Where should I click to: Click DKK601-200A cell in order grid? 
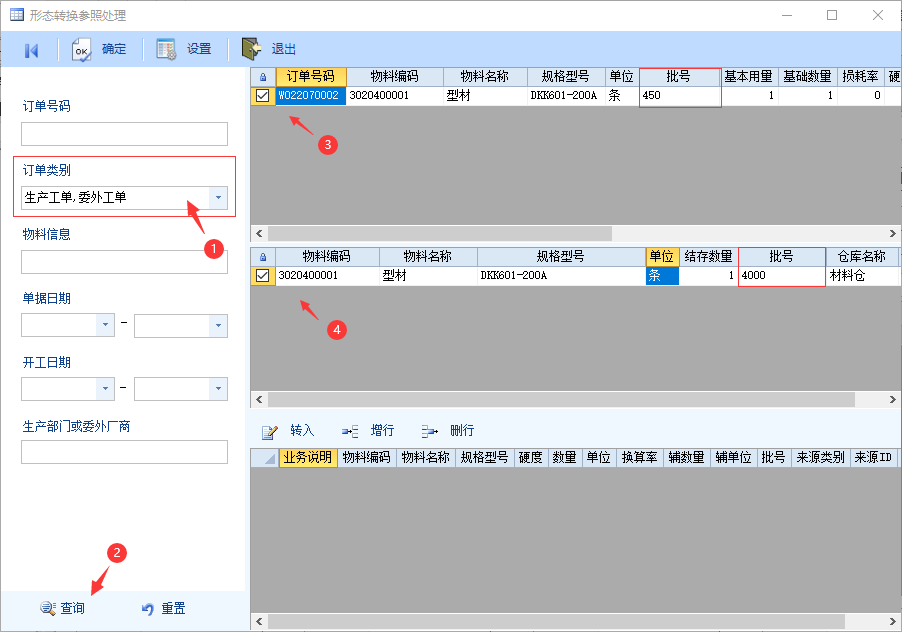click(x=566, y=95)
